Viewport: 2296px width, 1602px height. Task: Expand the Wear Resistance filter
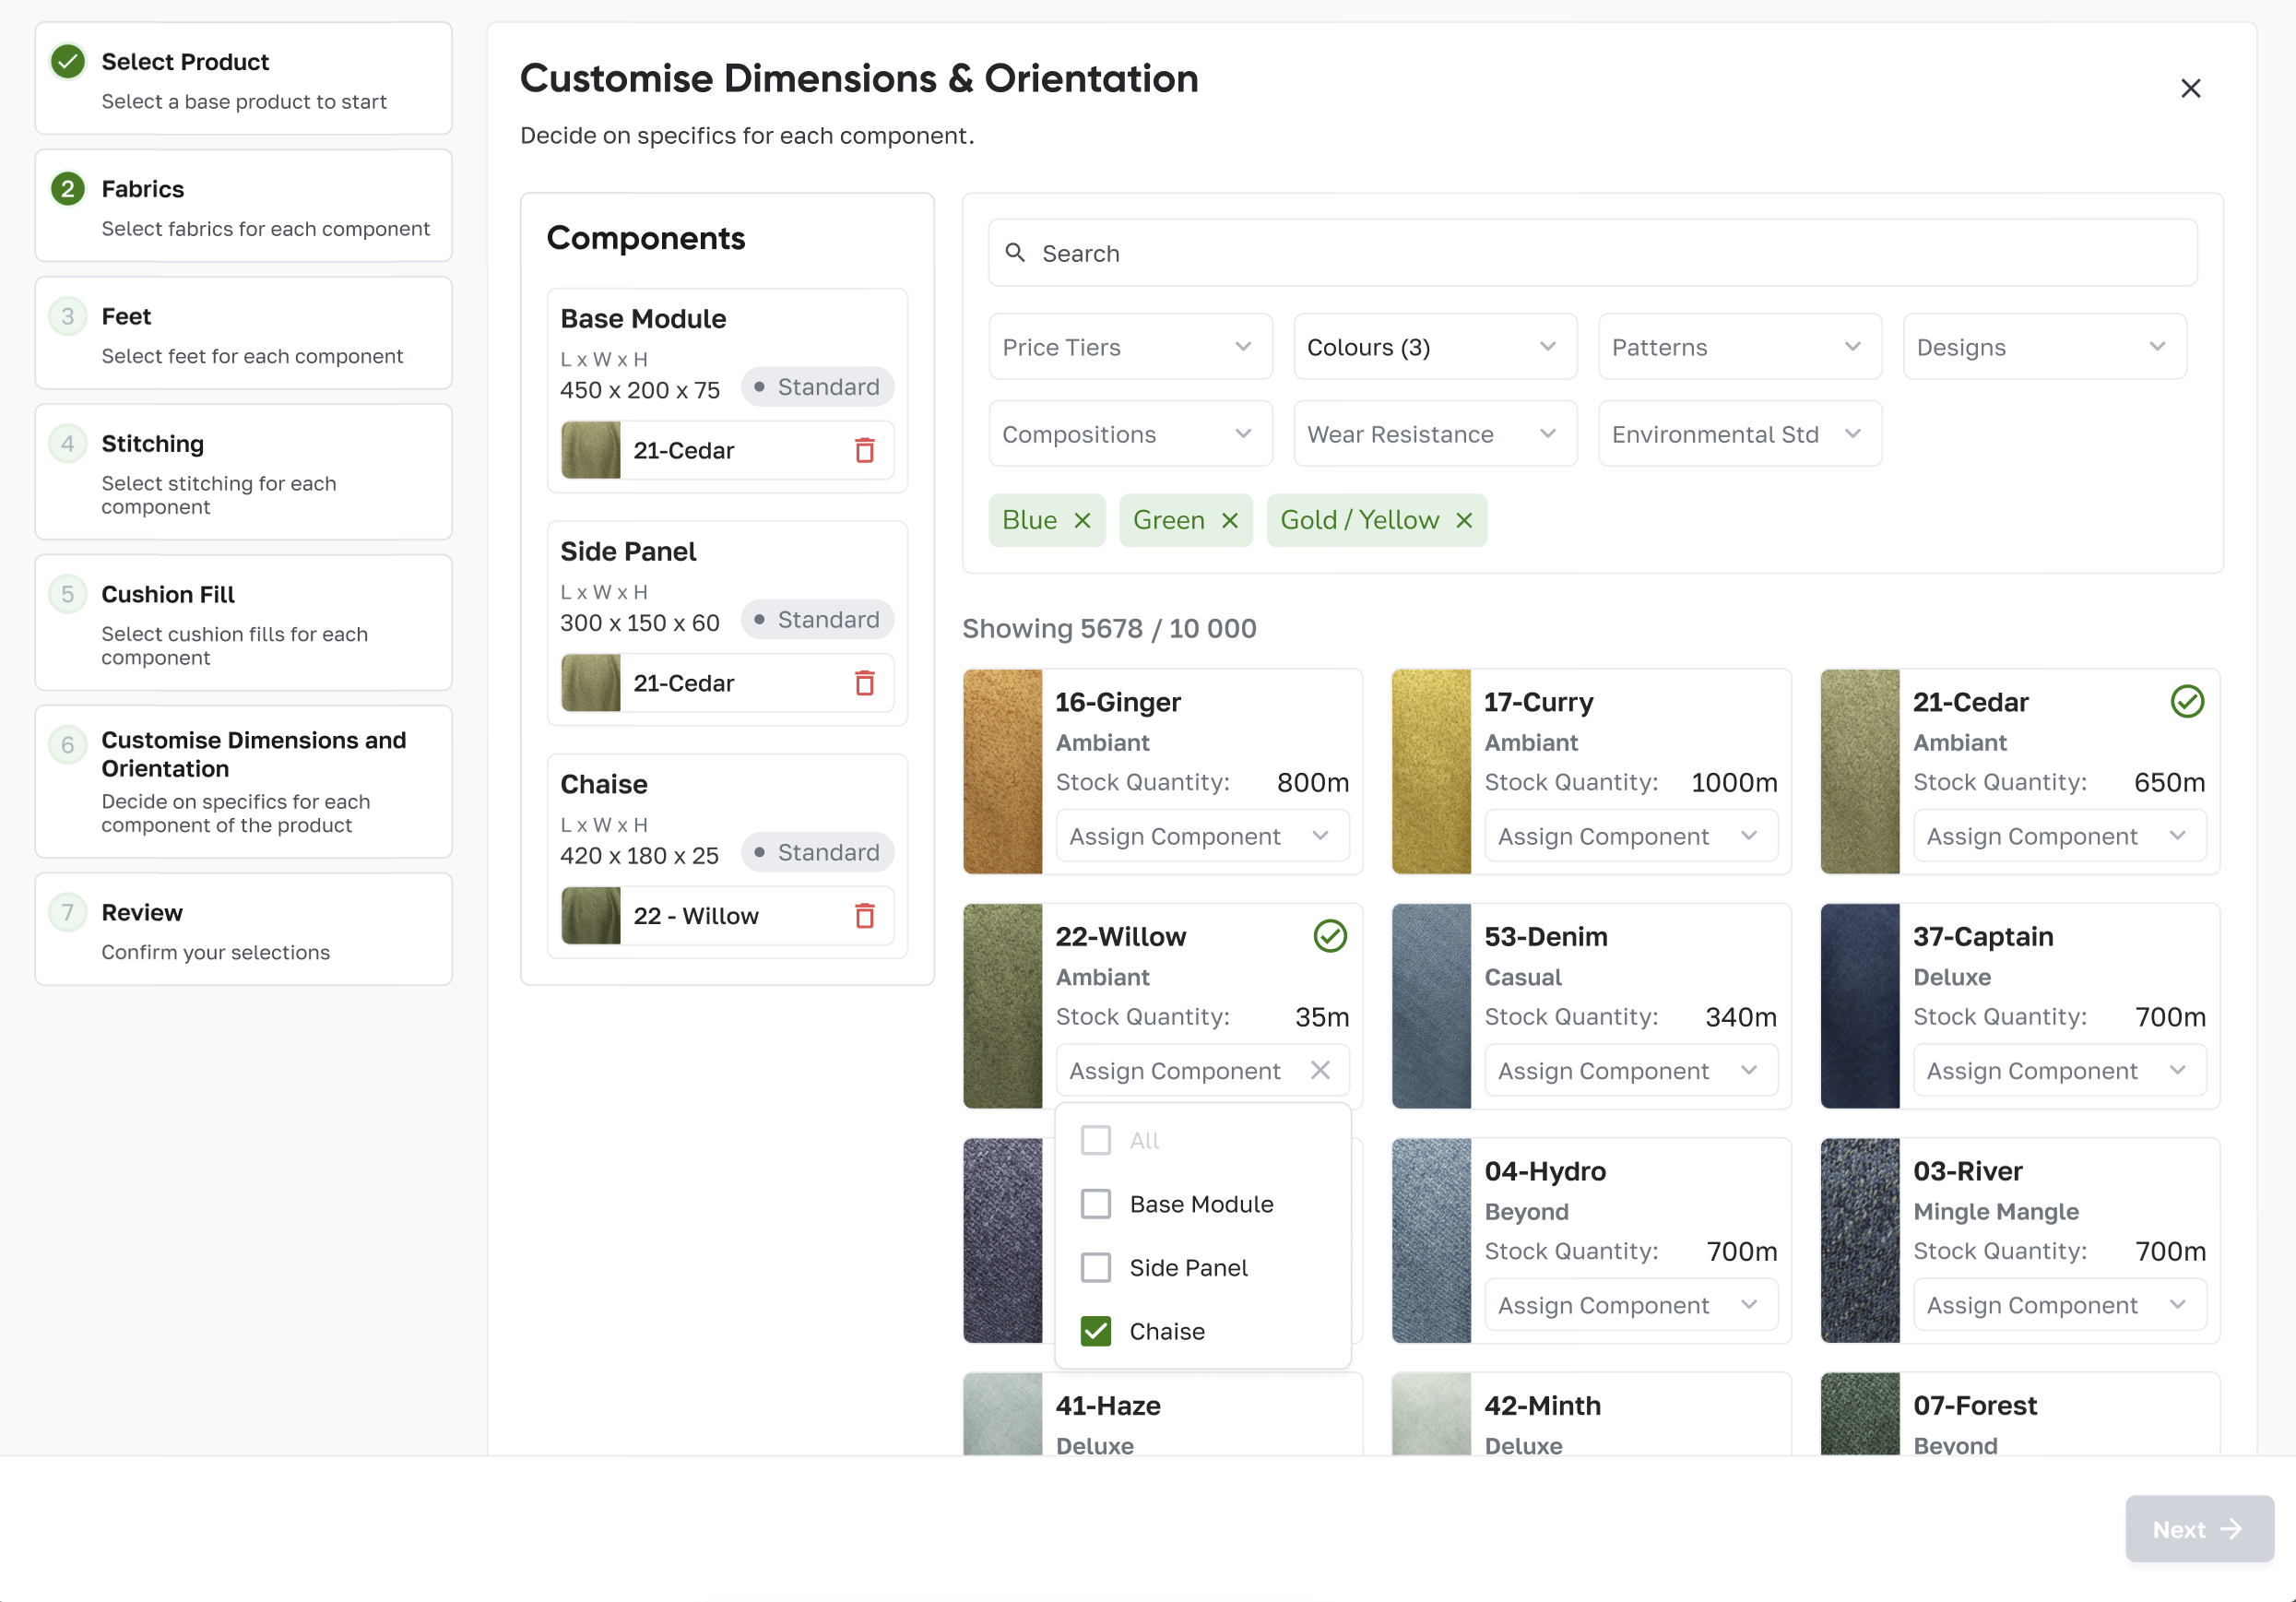(1433, 434)
